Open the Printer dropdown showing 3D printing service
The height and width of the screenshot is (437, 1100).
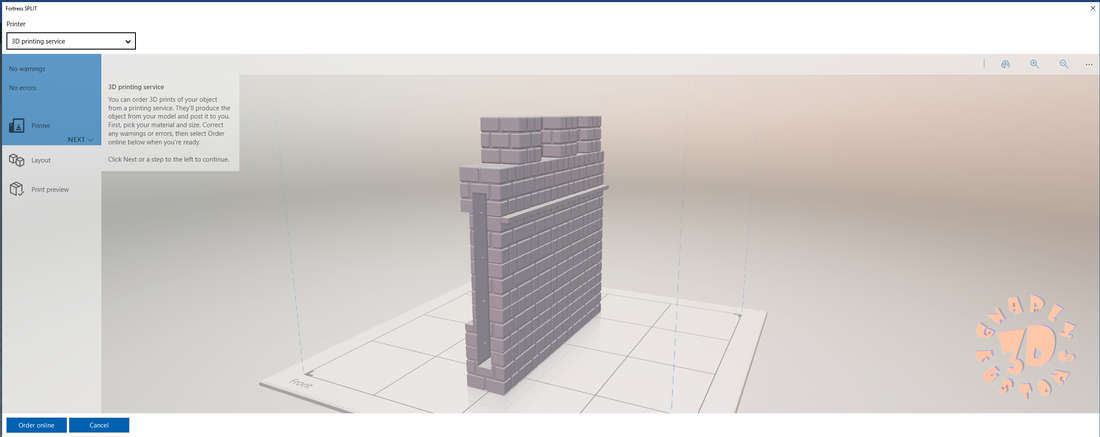coord(71,41)
